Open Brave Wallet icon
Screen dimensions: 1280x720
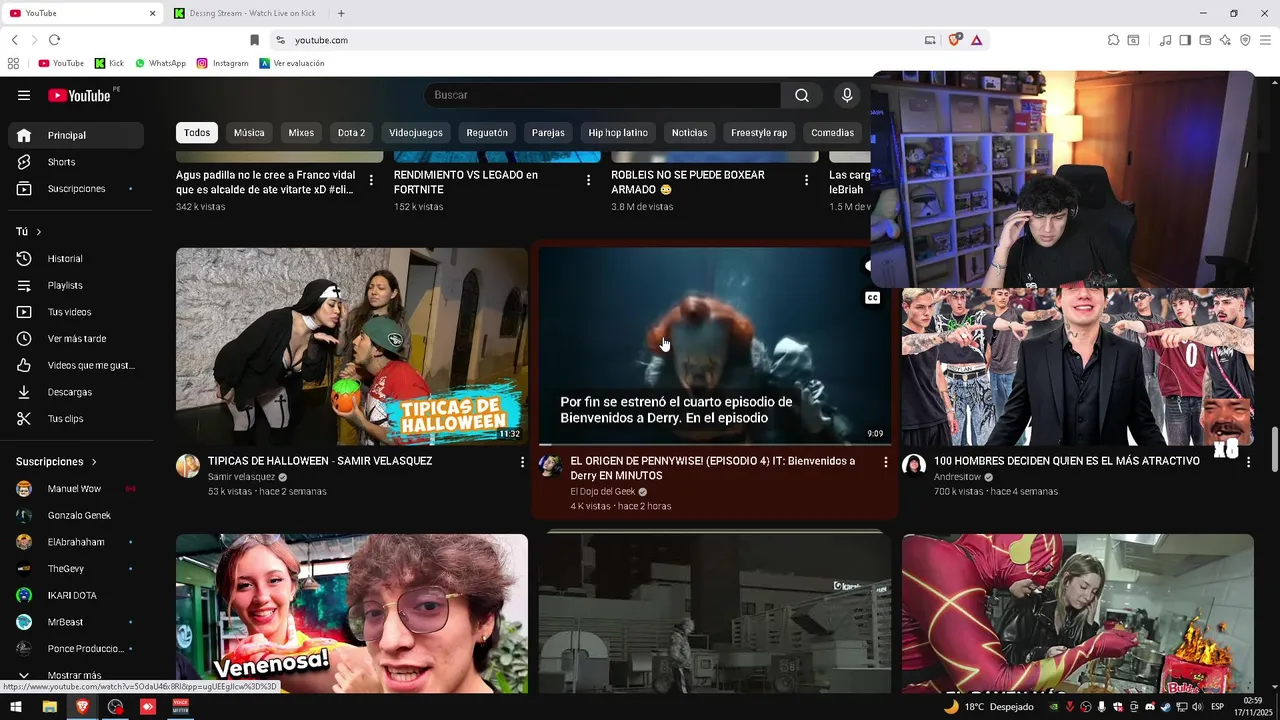click(1205, 40)
